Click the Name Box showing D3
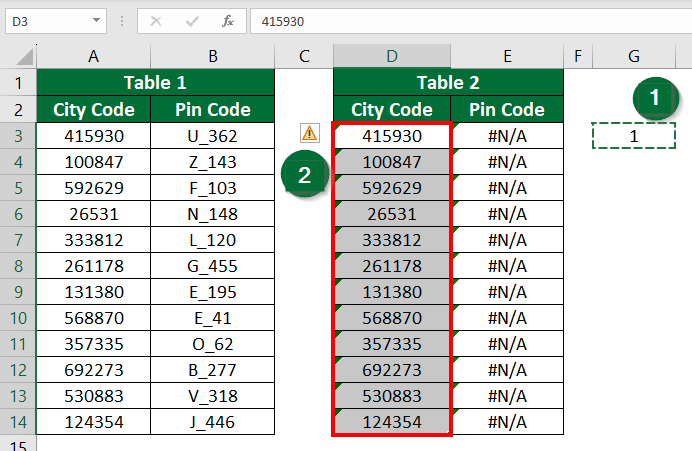This screenshot has width=692, height=451. (56, 21)
